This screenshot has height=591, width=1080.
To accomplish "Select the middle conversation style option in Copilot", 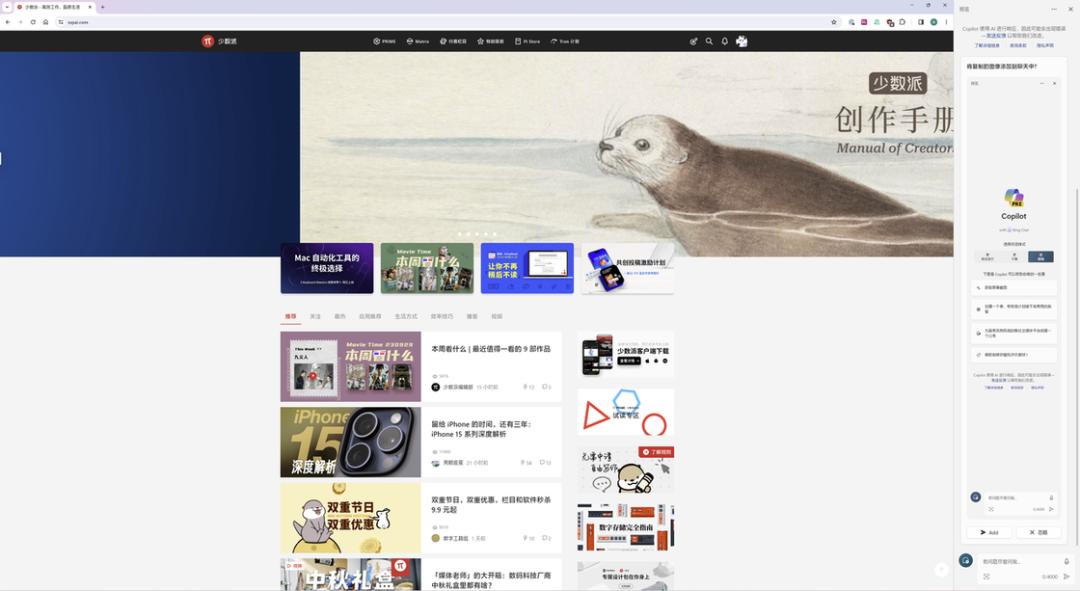I will pos(1015,256).
